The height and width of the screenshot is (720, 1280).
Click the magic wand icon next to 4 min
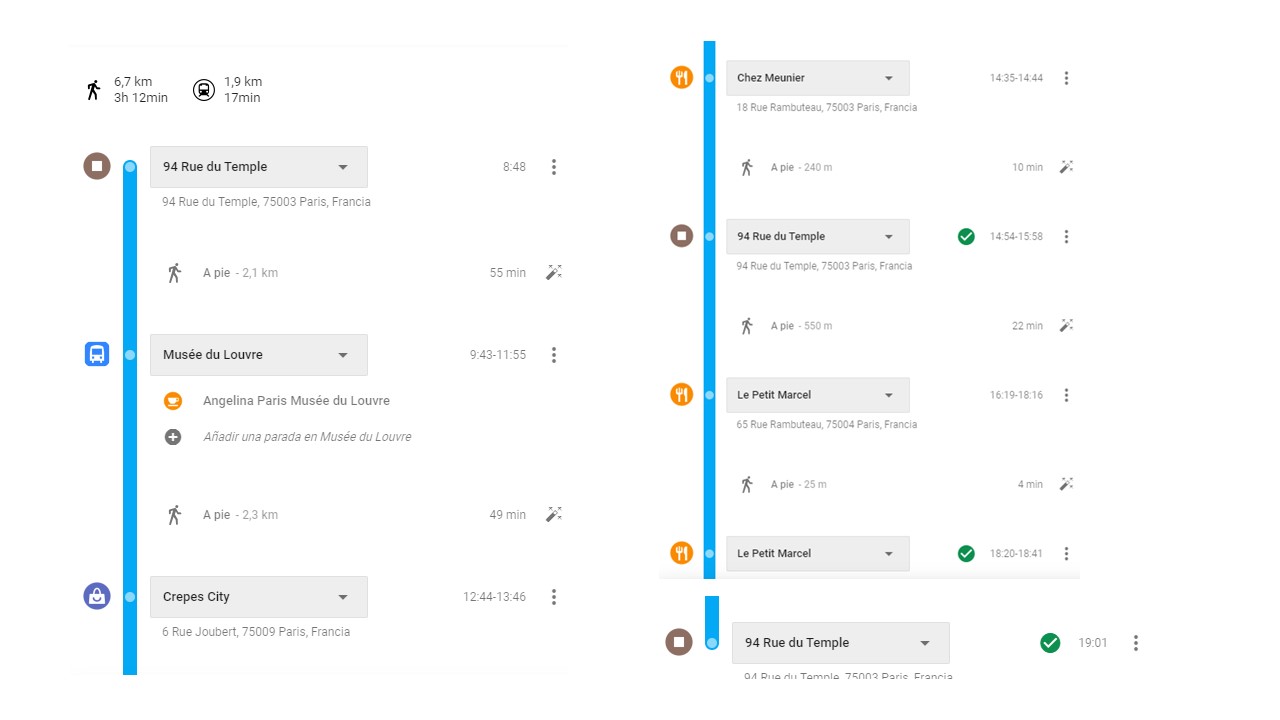click(1066, 484)
